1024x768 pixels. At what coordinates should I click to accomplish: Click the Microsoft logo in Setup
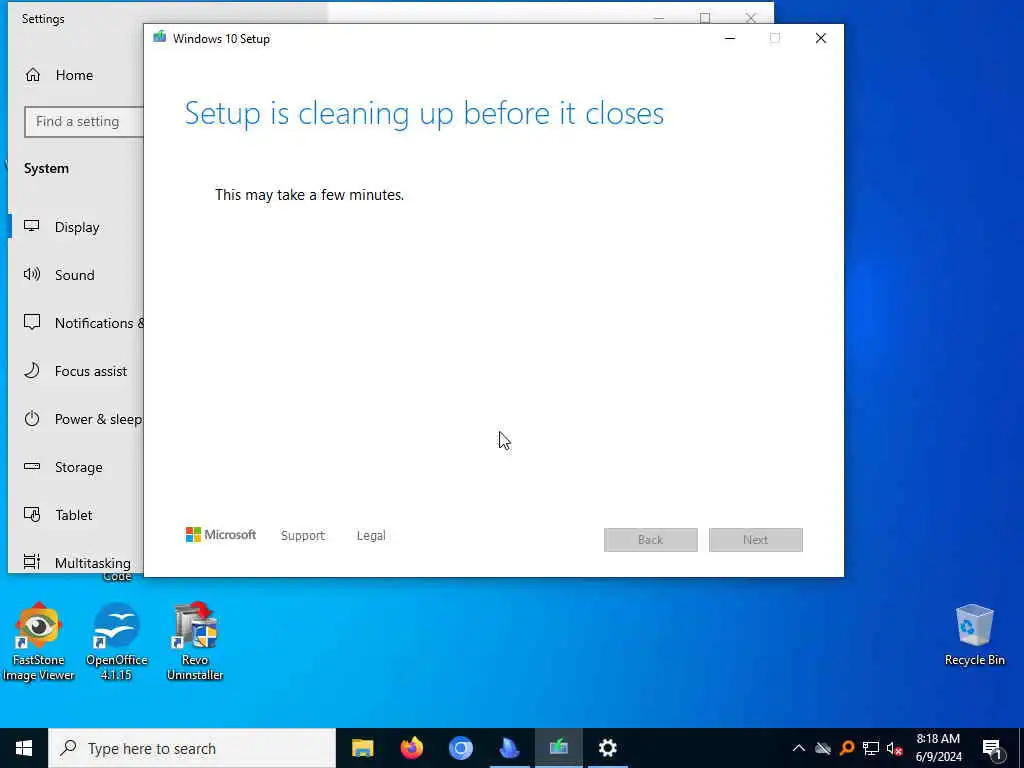(221, 535)
